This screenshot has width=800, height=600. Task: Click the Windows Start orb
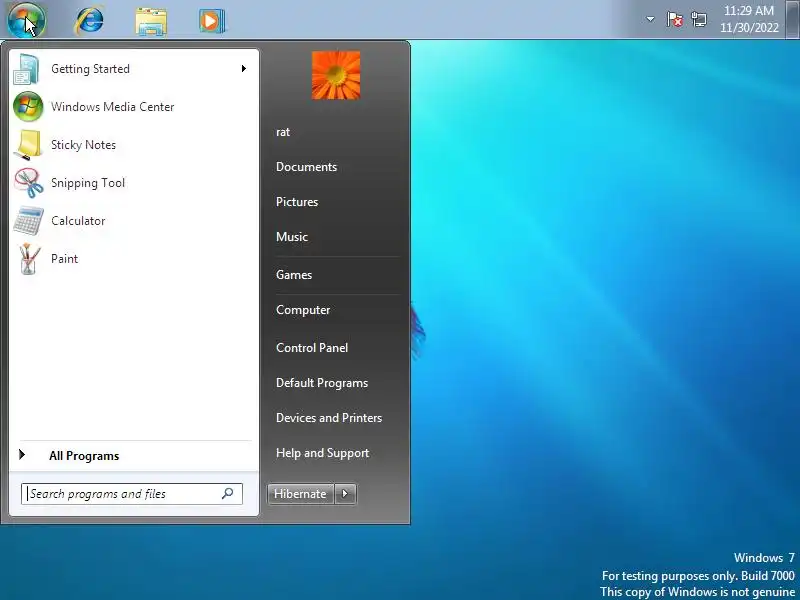(x=27, y=20)
